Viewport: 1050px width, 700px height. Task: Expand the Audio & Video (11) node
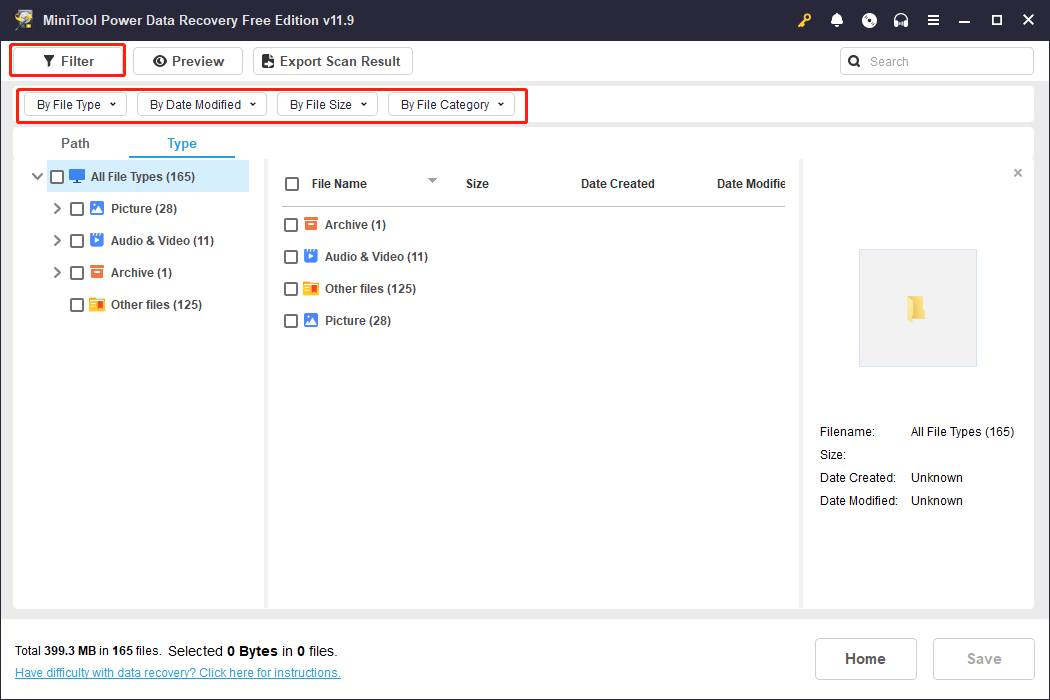pos(57,240)
